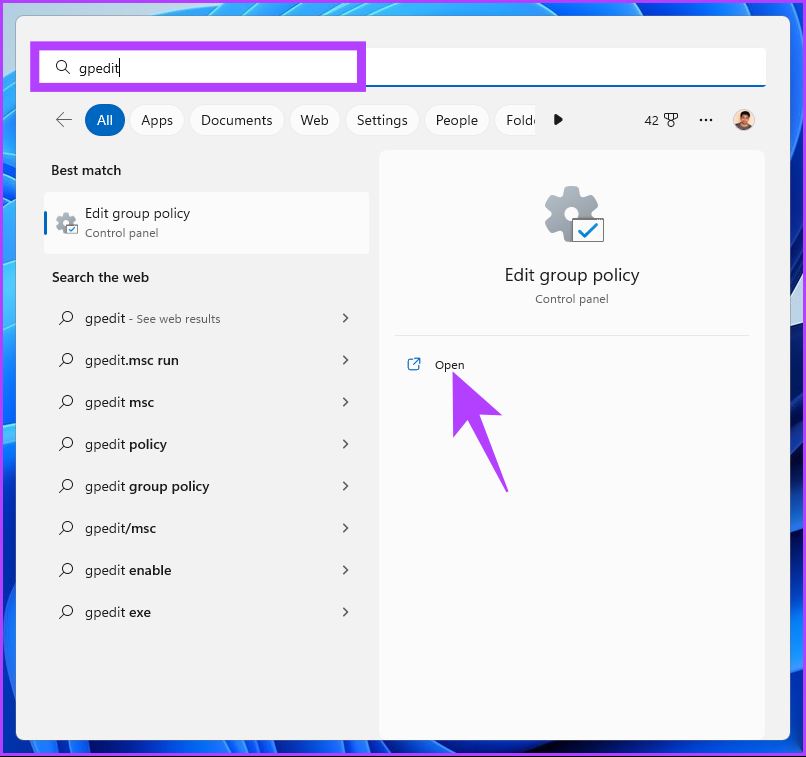Click the large Edit group policy icon

(573, 215)
